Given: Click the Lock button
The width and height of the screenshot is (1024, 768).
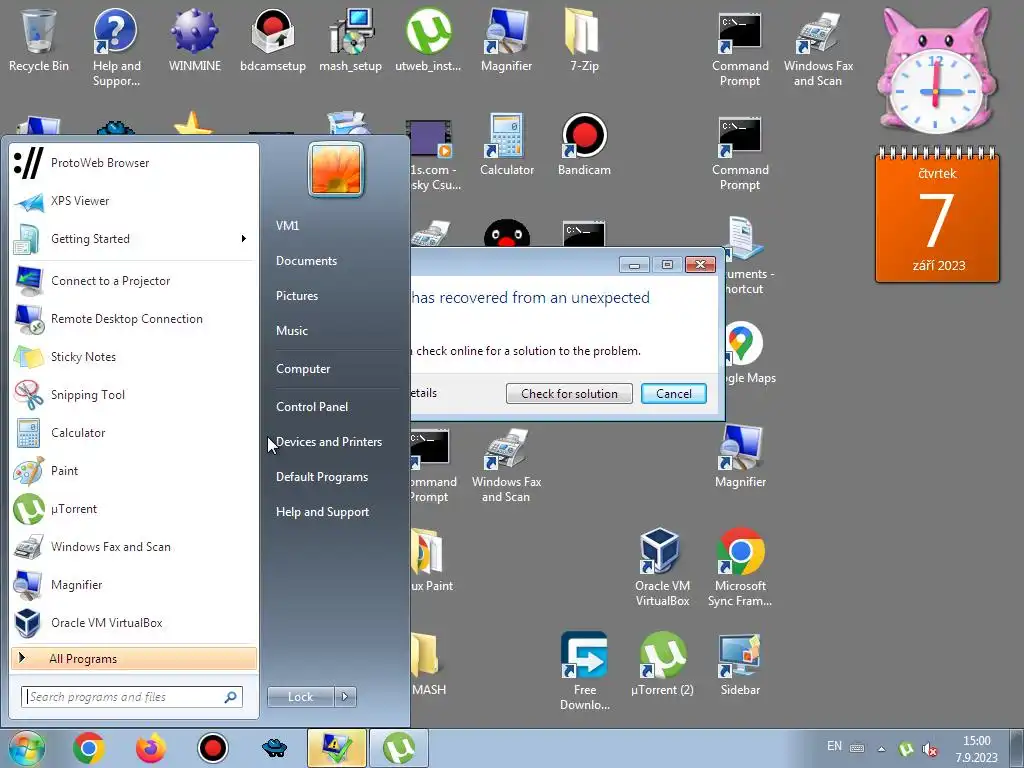Looking at the screenshot, I should (300, 697).
